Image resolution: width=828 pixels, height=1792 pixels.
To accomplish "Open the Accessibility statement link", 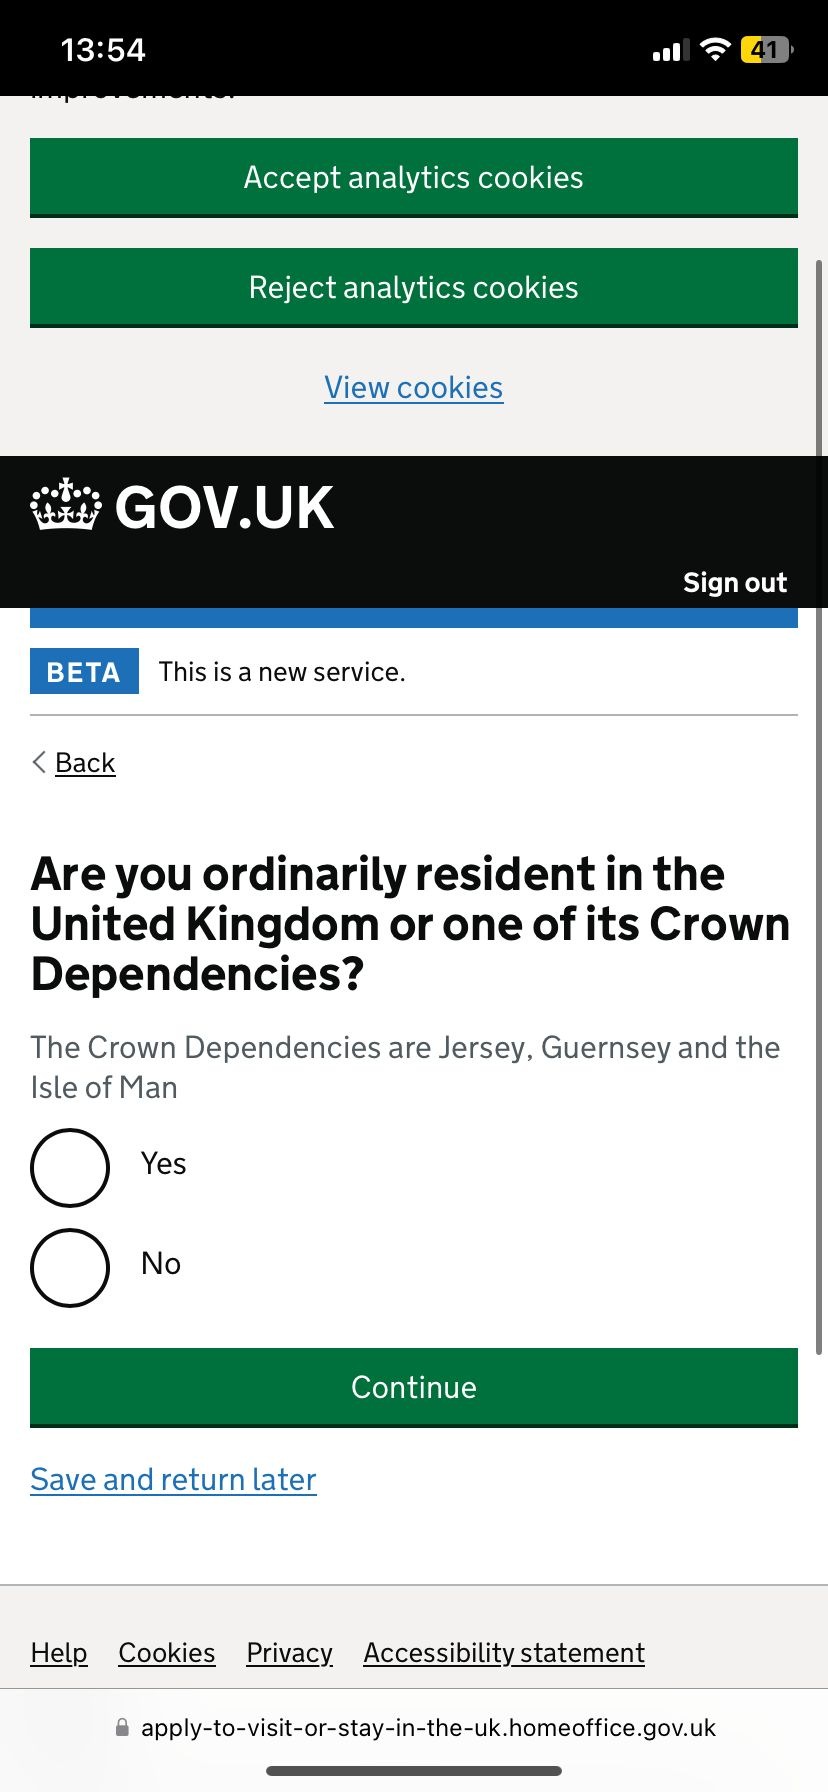I will 504,1653.
